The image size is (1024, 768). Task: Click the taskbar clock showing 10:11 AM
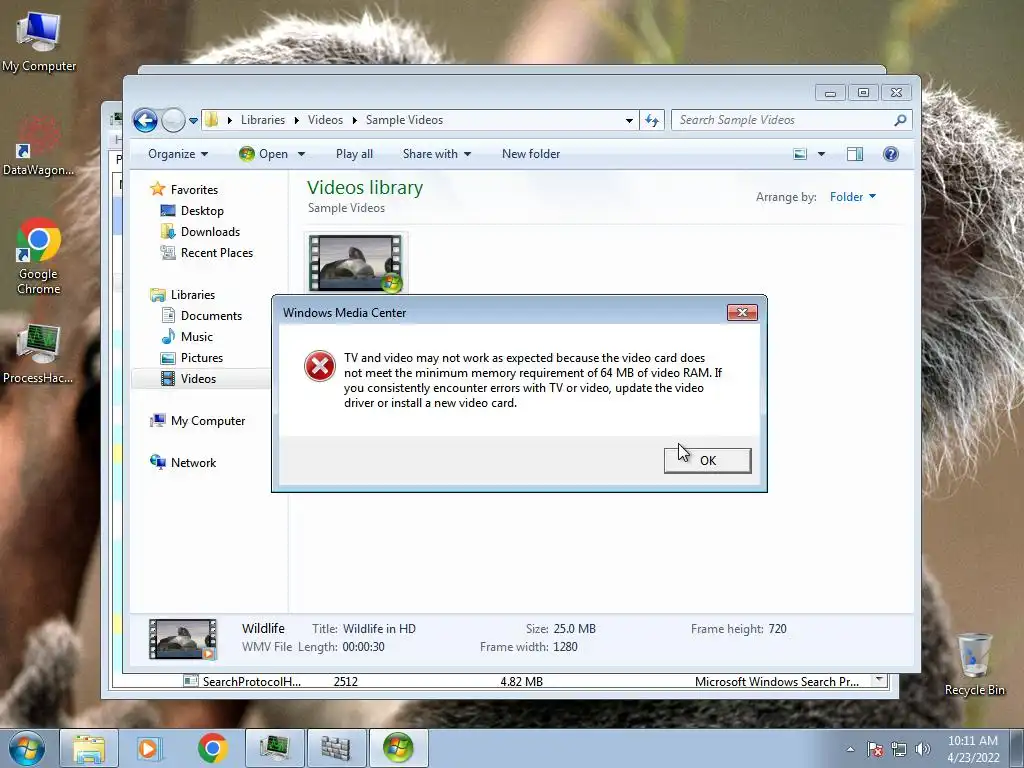pos(972,748)
